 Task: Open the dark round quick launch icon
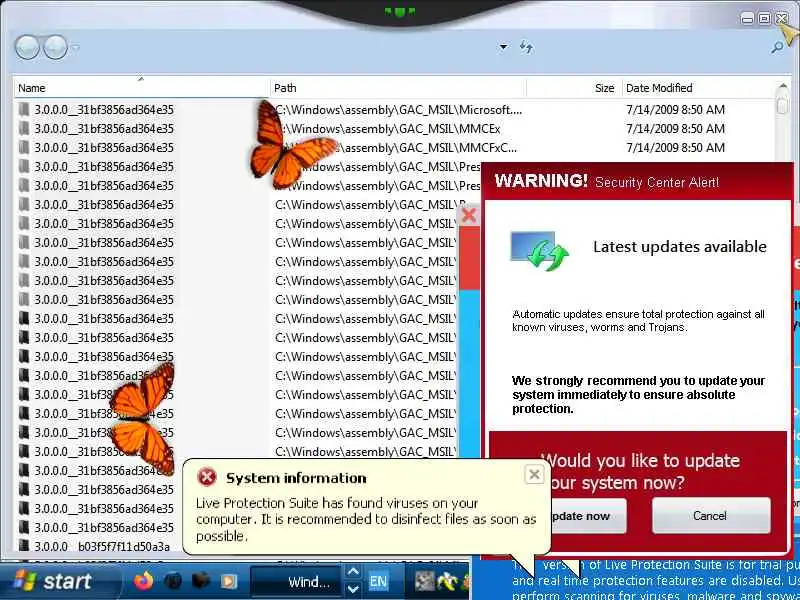[x=173, y=581]
